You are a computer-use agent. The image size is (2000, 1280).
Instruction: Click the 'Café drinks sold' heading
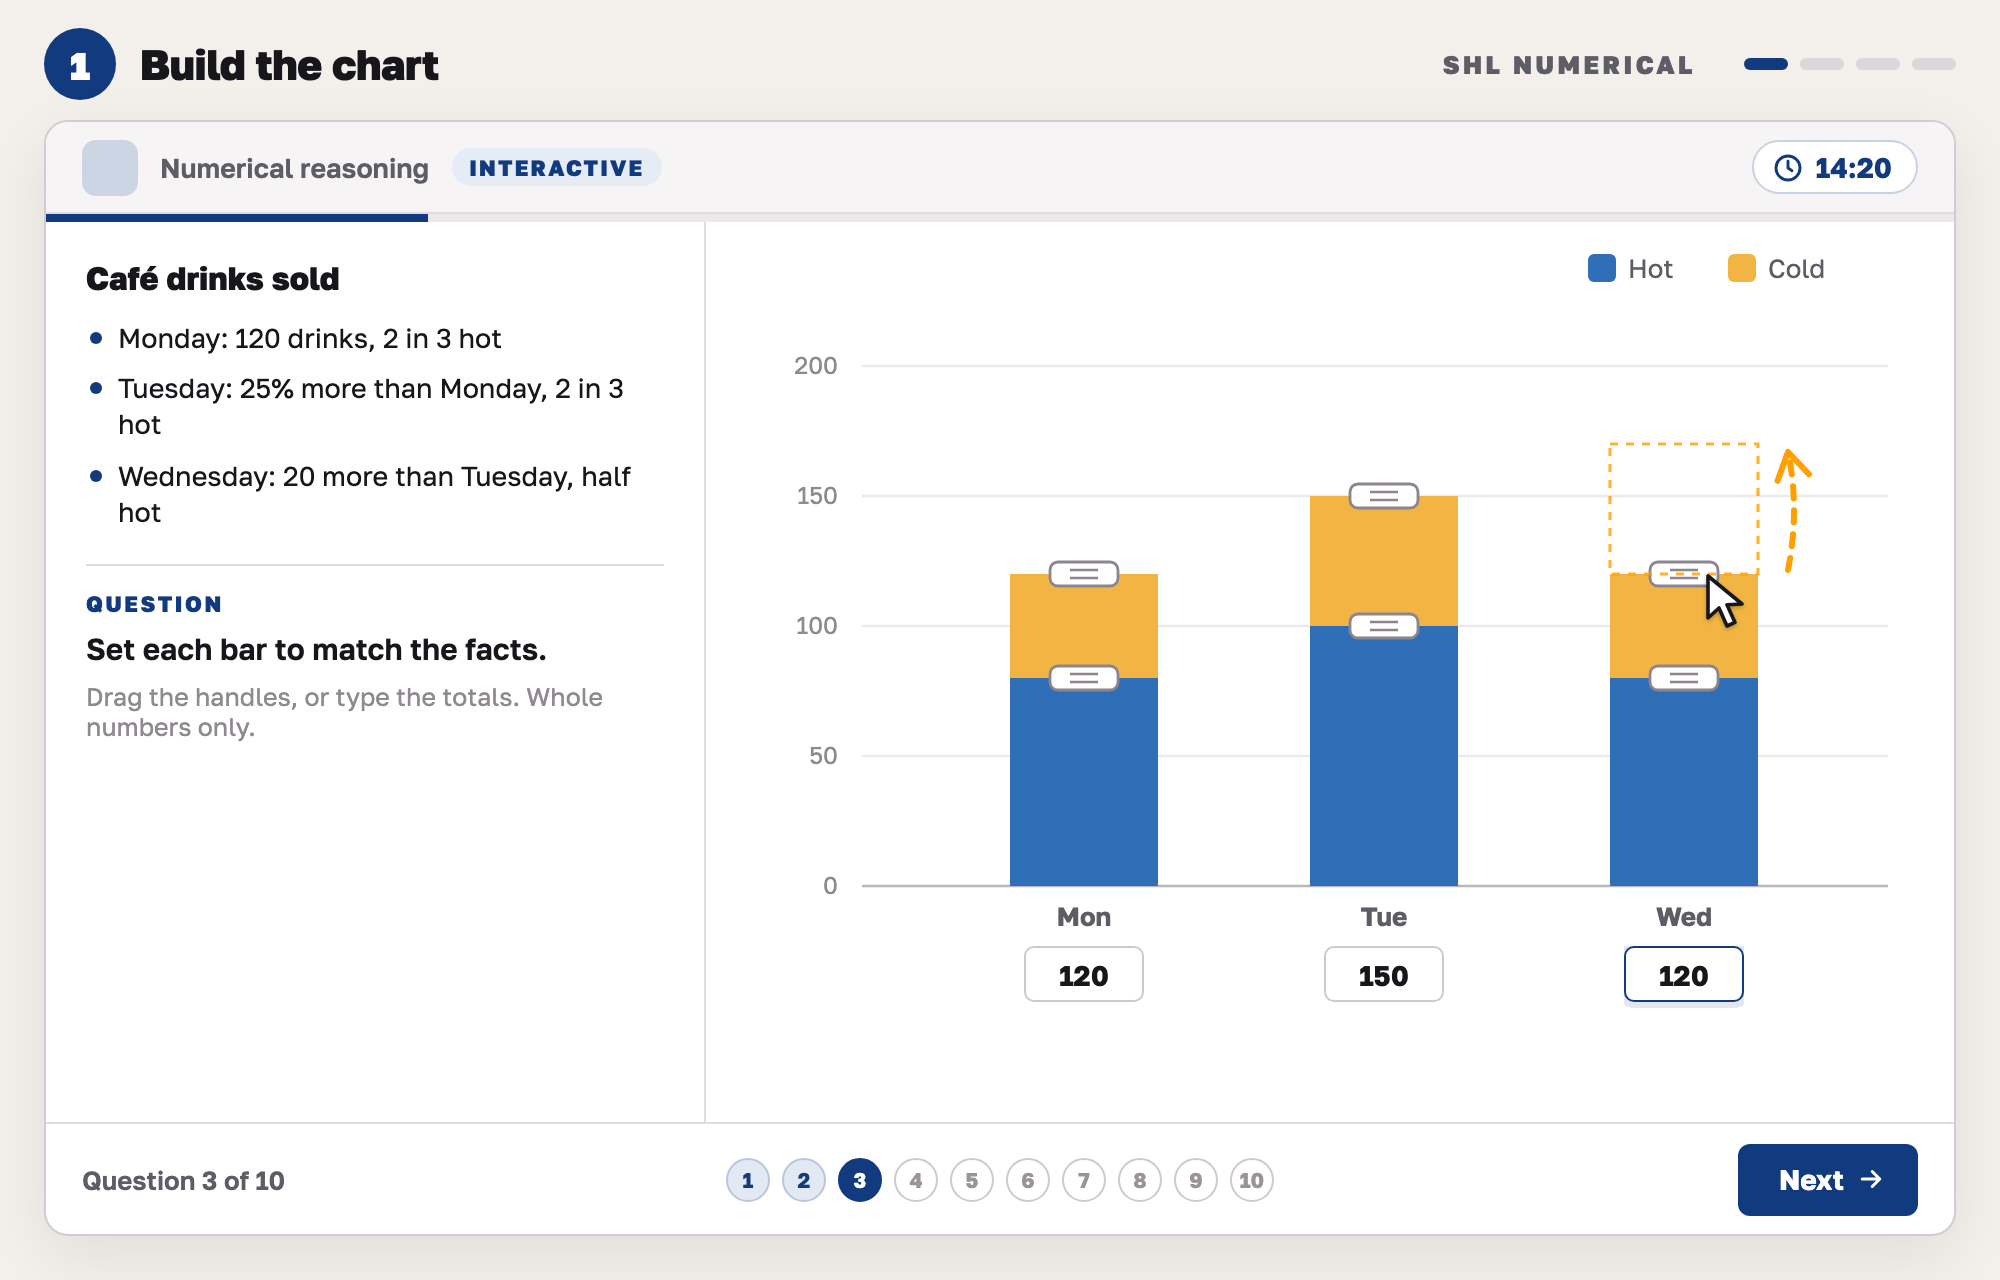(x=212, y=279)
